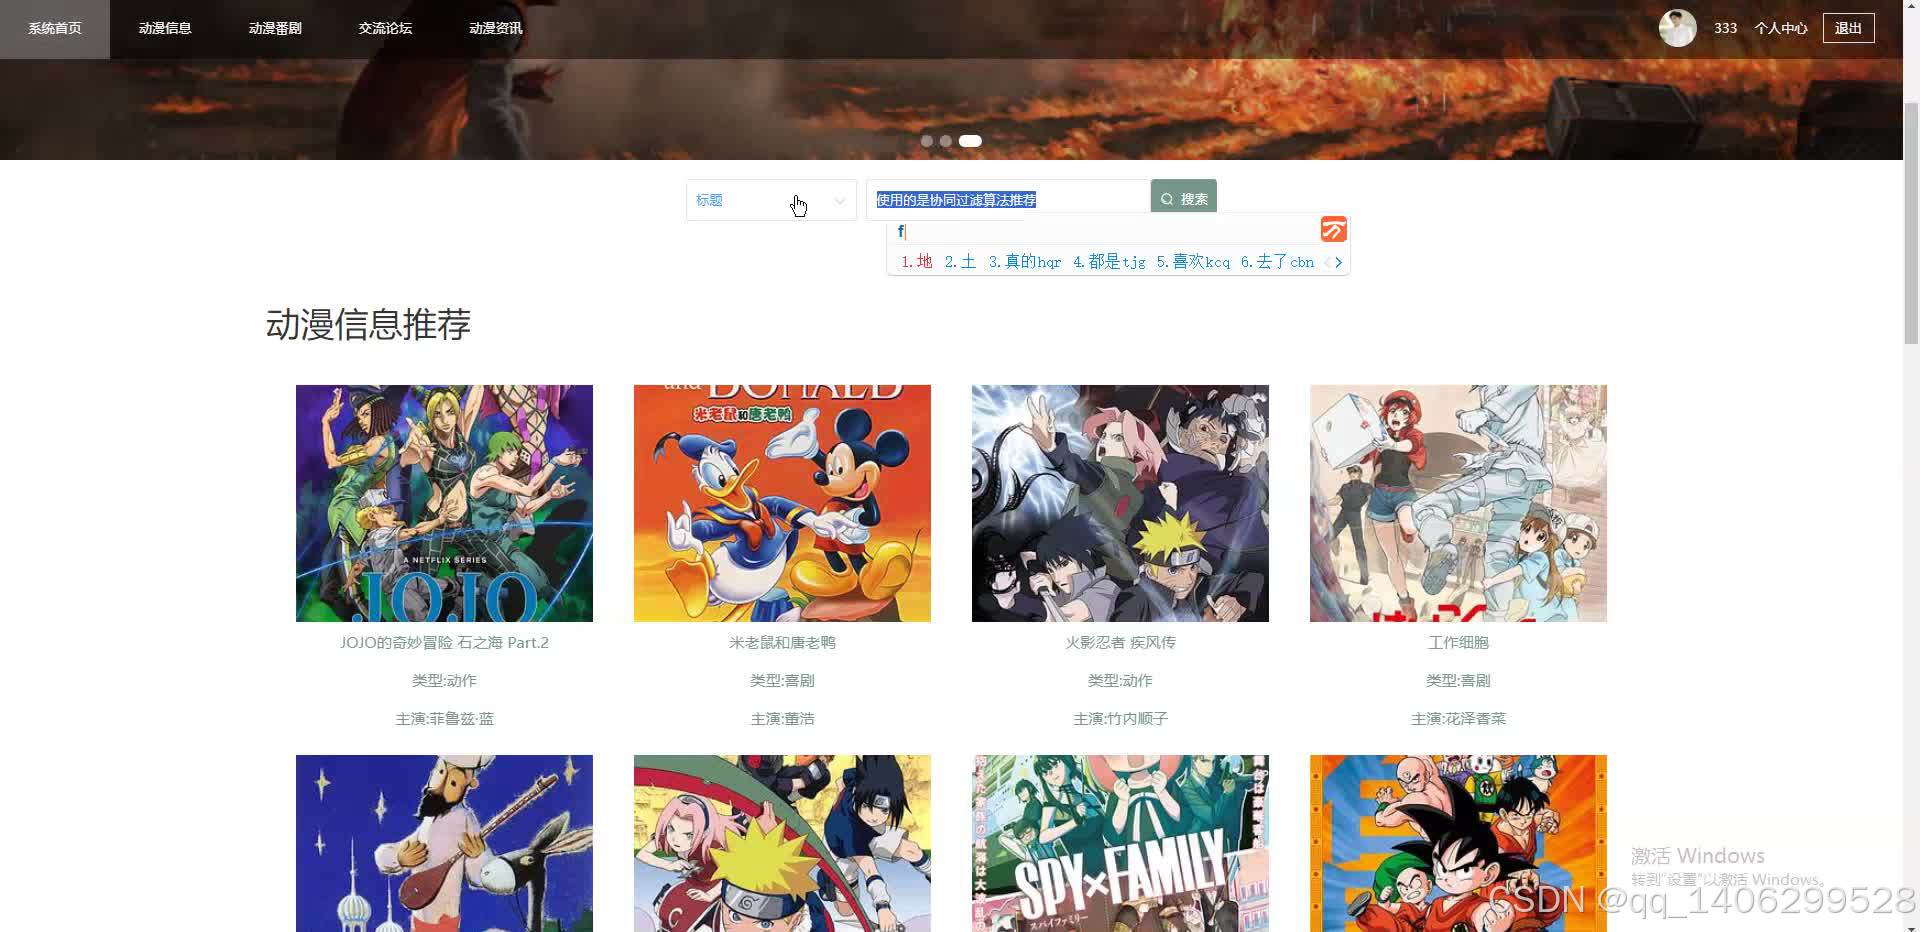Open the SPY×FAMILY poster thumbnail
This screenshot has height=932, width=1920.
1120,843
